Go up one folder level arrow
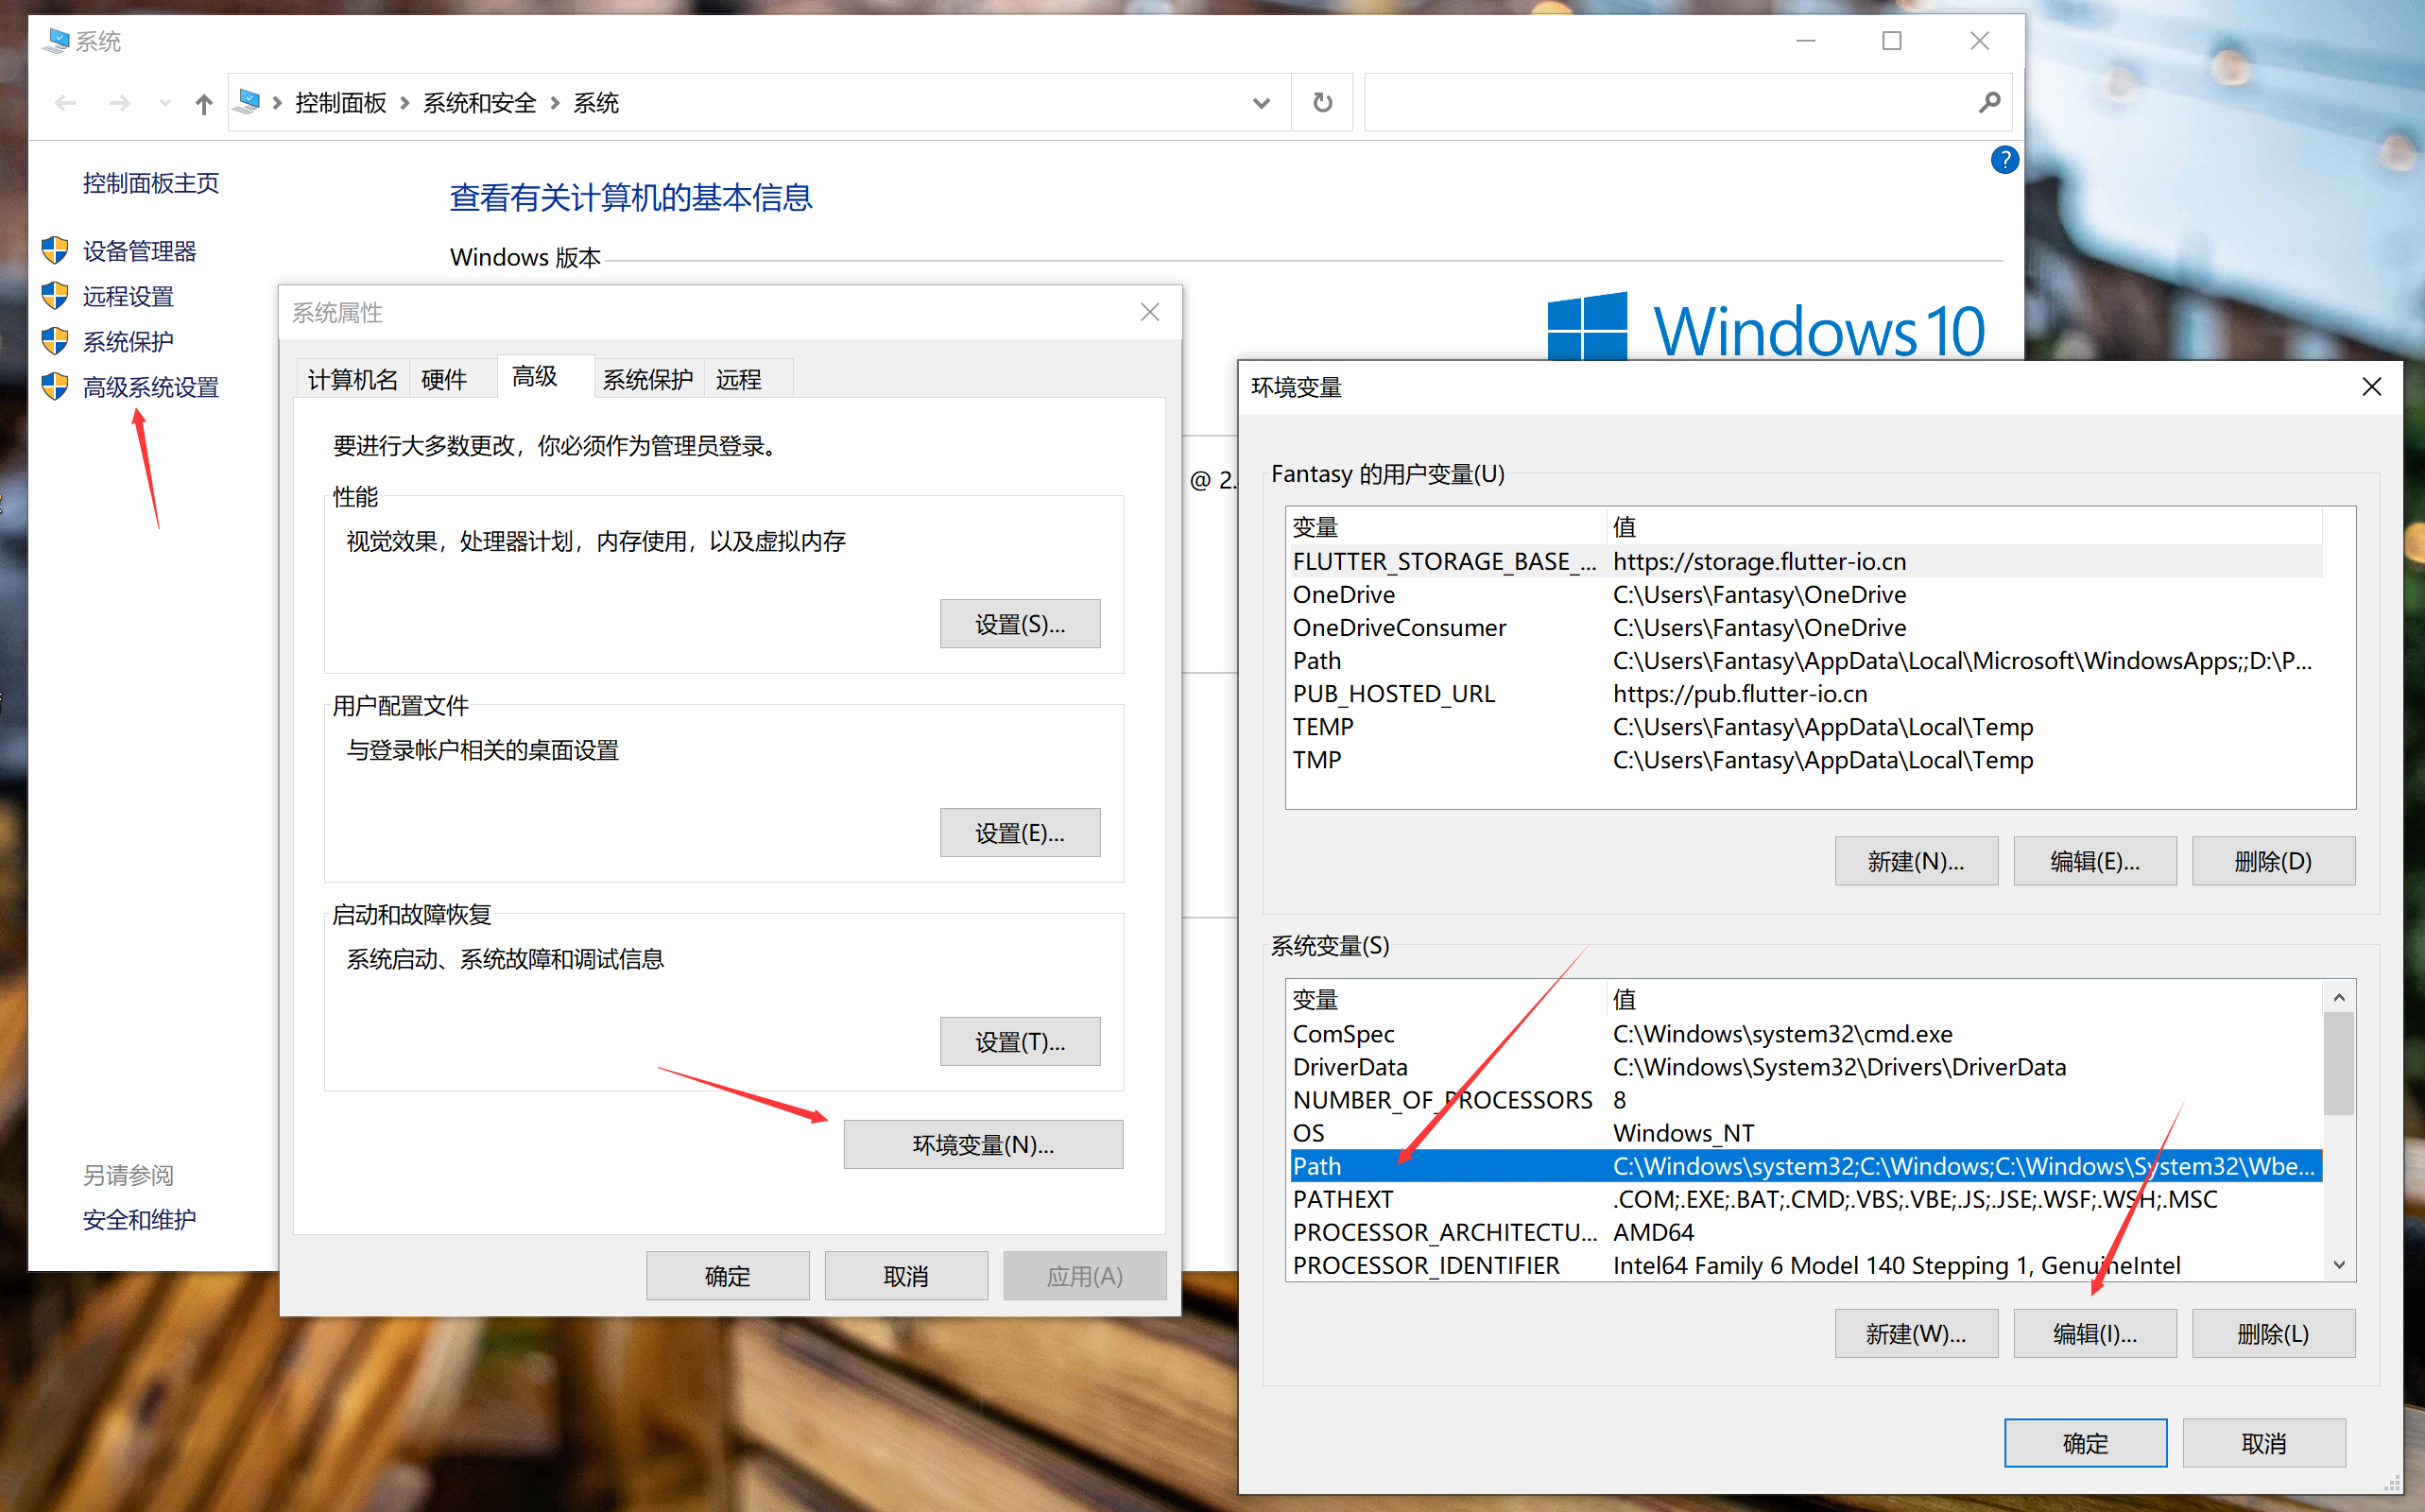Image resolution: width=2425 pixels, height=1512 pixels. click(x=204, y=103)
